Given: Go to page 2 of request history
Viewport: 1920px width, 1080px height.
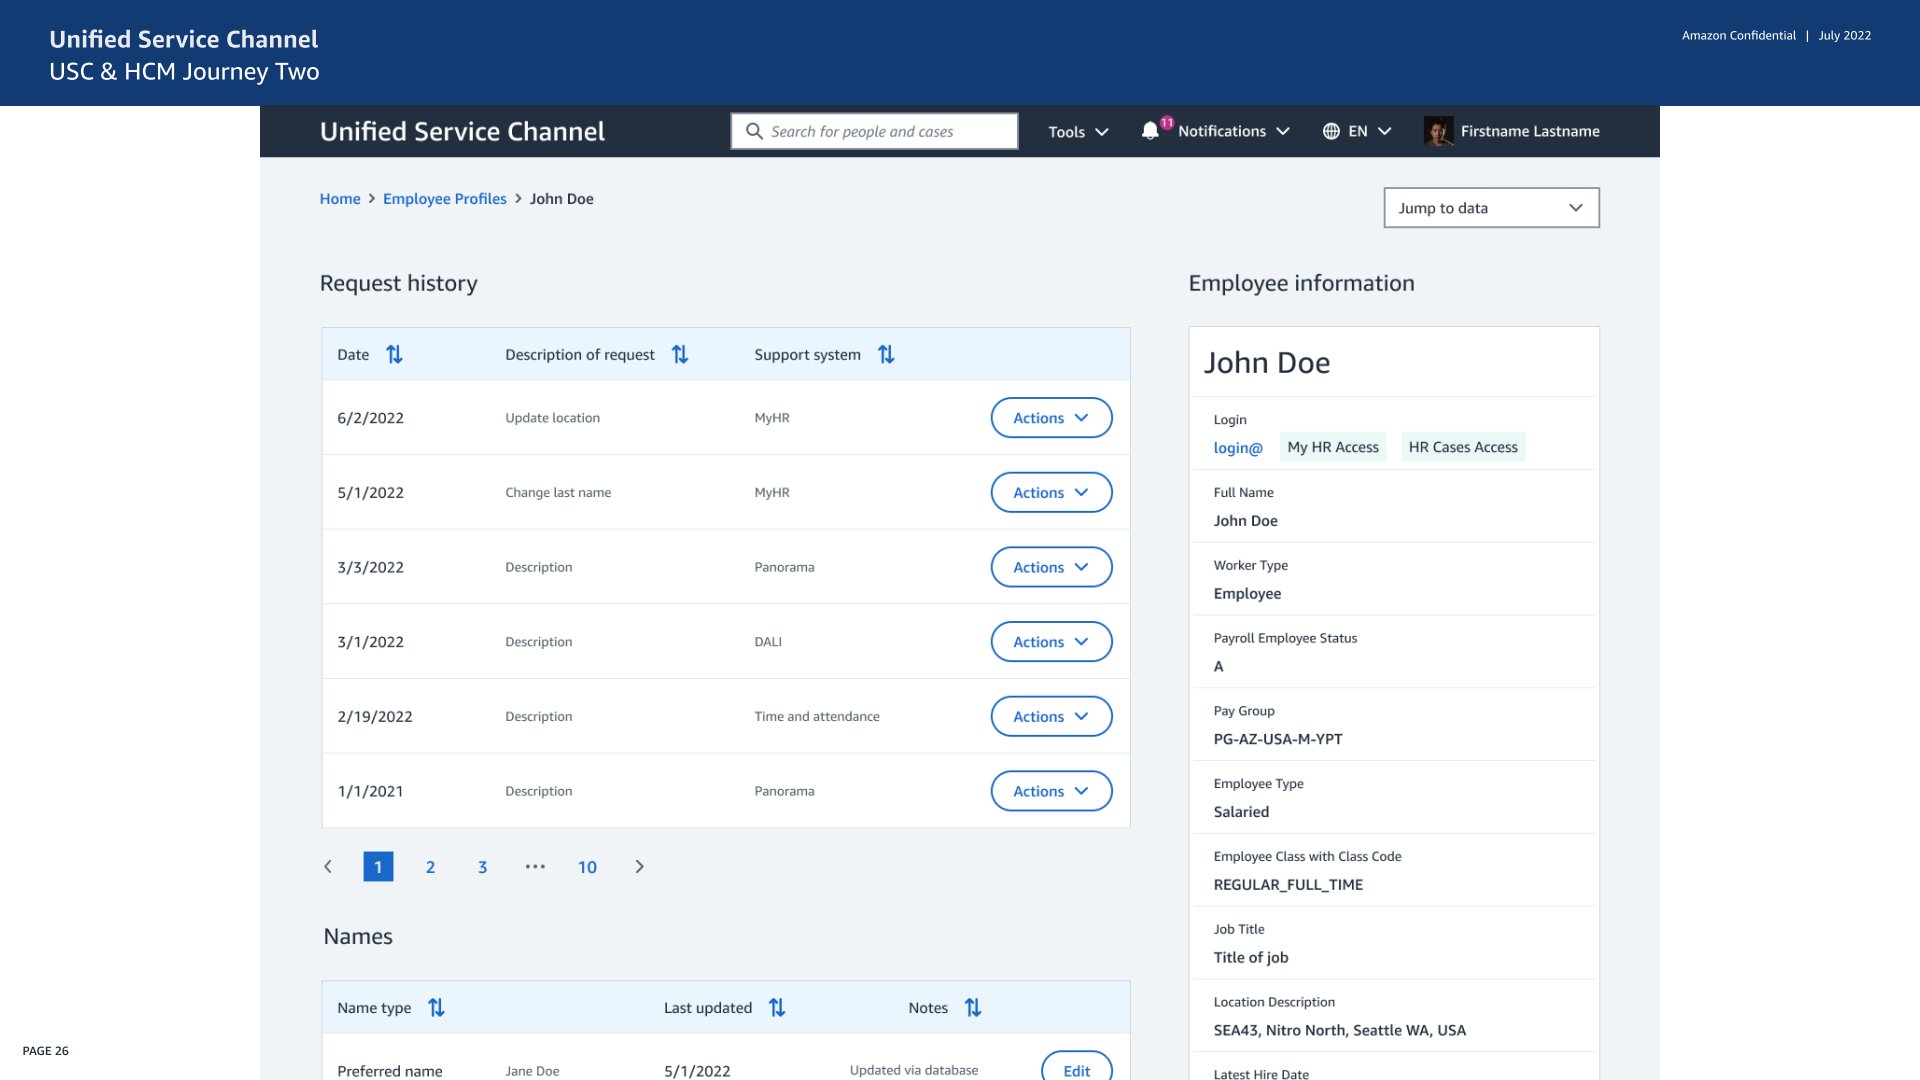Looking at the screenshot, I should (x=430, y=867).
